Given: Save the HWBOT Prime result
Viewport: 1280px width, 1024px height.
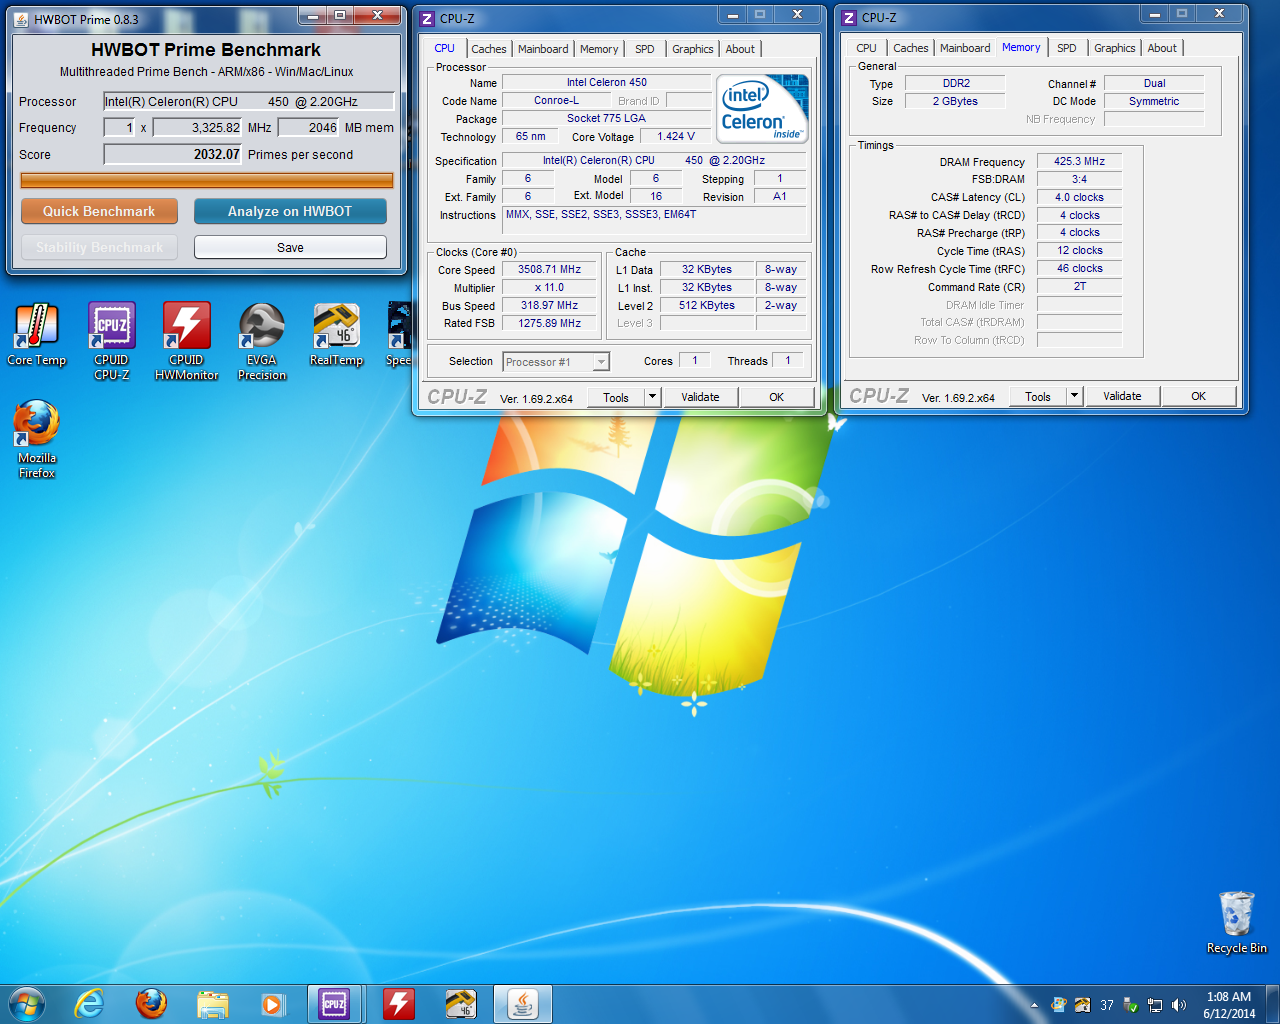Looking at the screenshot, I should [290, 247].
